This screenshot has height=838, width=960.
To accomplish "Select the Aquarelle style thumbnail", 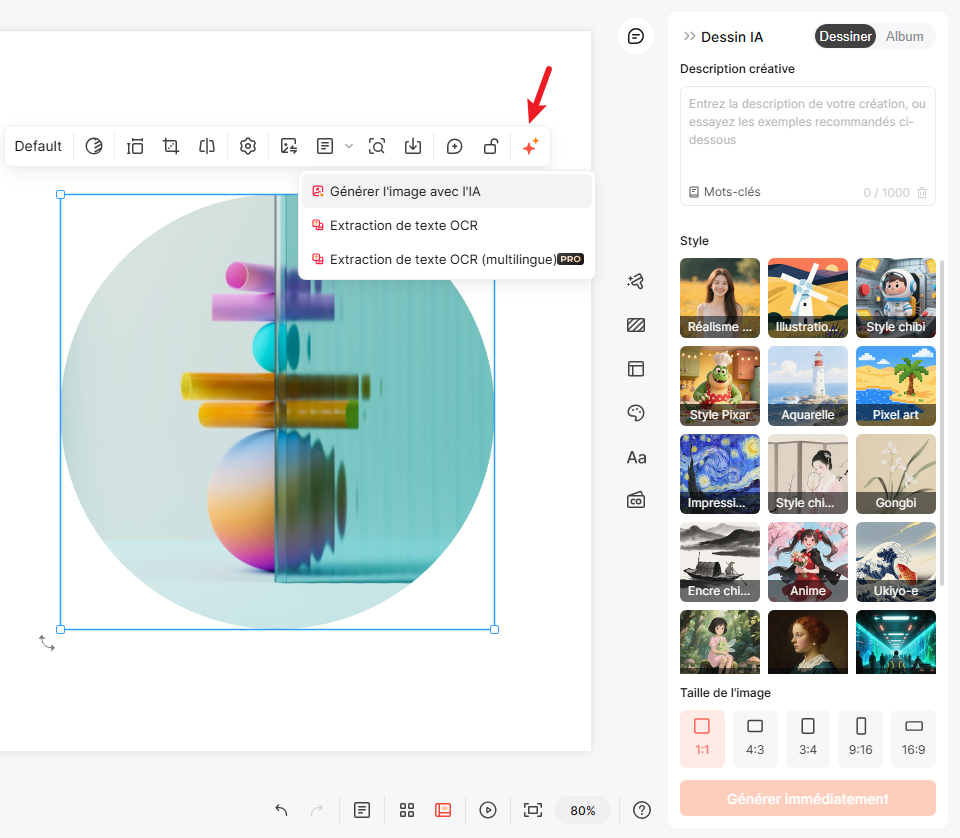I will [x=808, y=386].
